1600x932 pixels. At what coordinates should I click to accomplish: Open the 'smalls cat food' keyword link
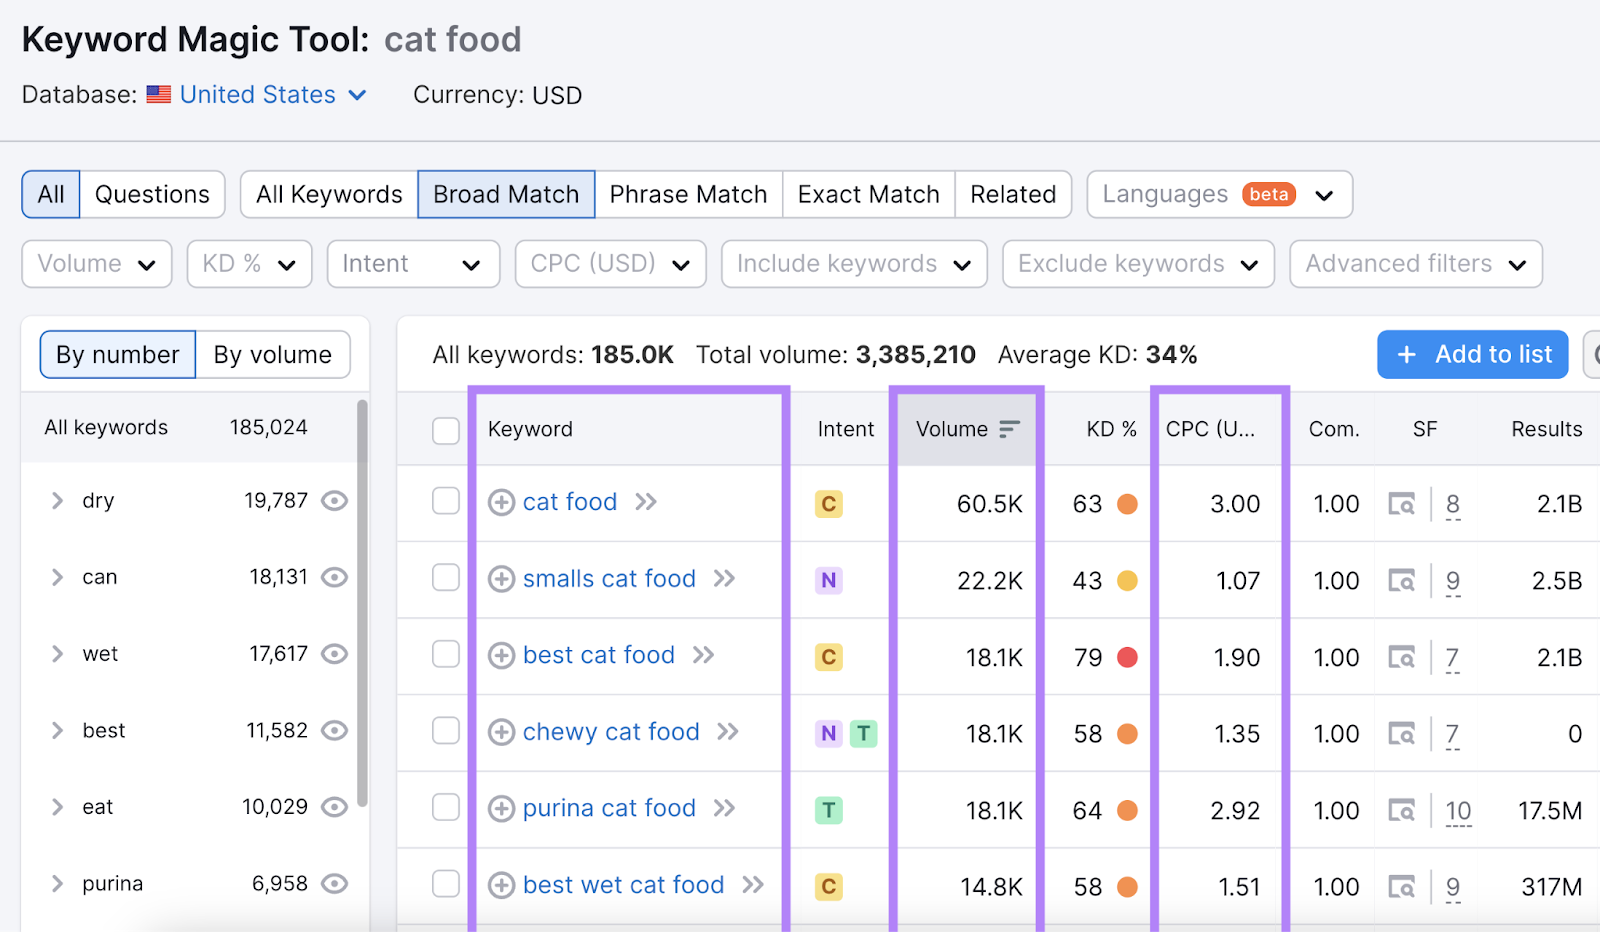[608, 579]
